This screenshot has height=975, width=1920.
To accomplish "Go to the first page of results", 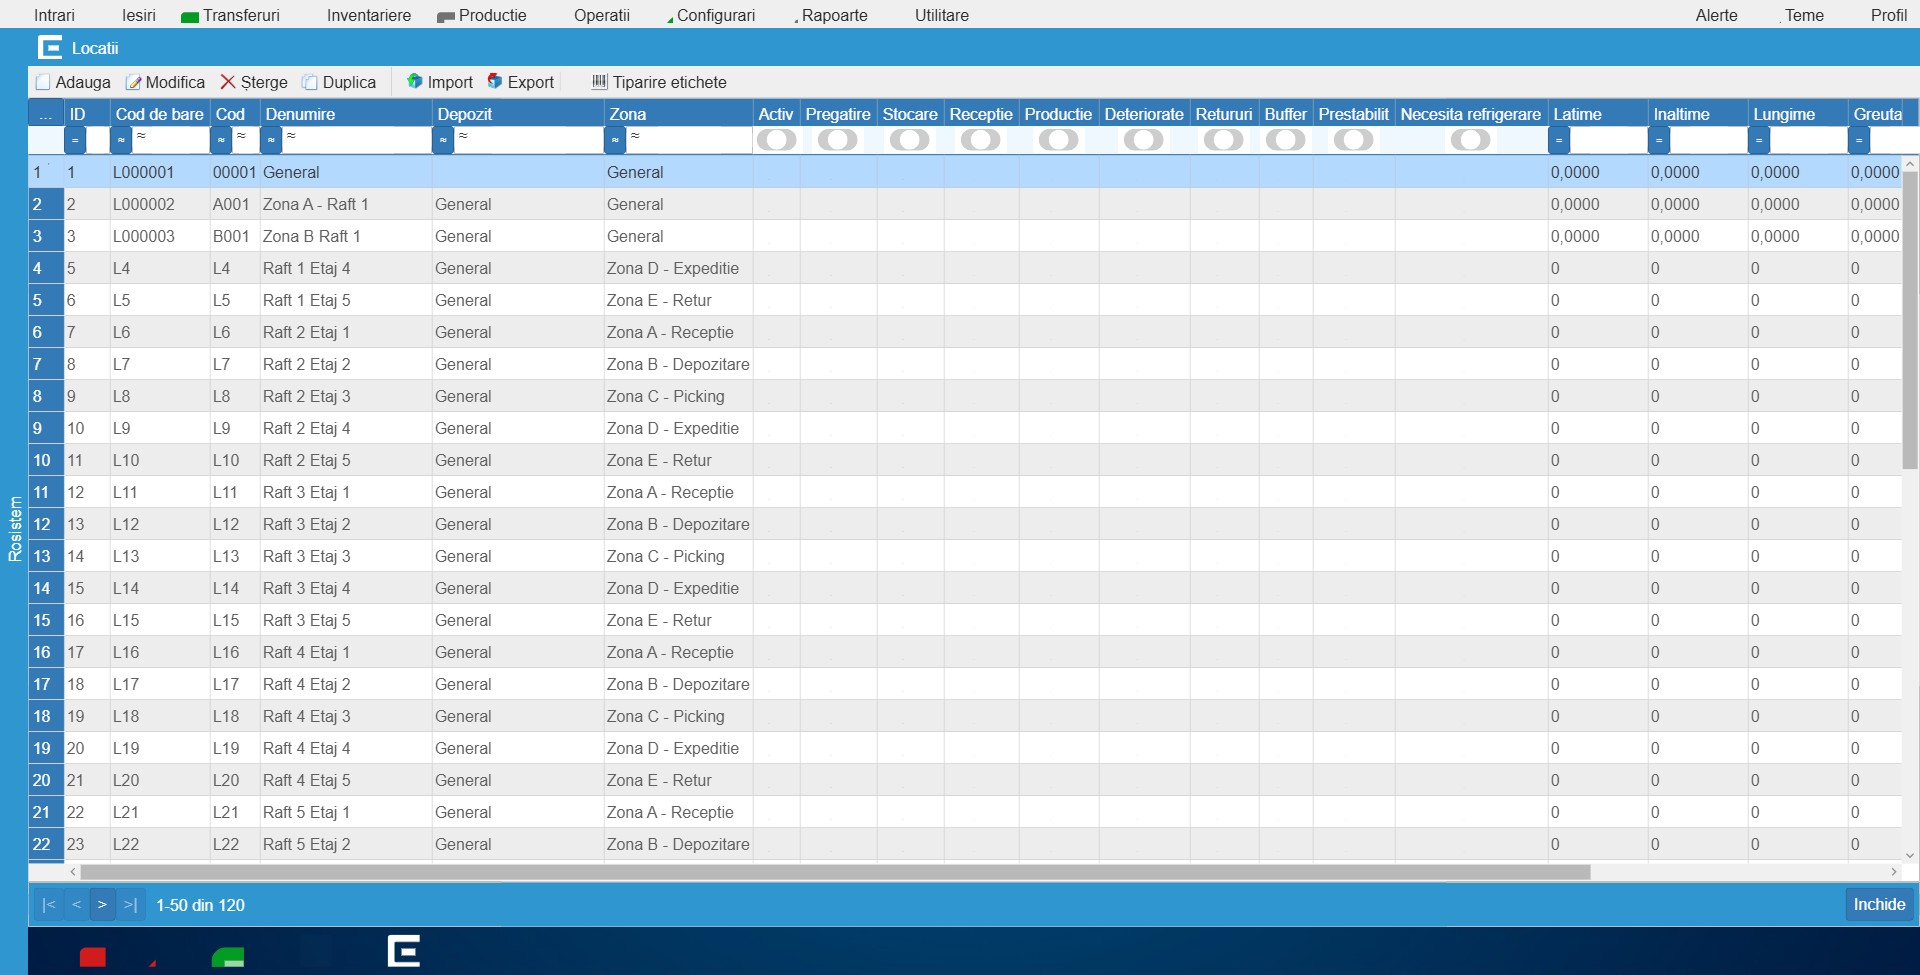I will (48, 905).
